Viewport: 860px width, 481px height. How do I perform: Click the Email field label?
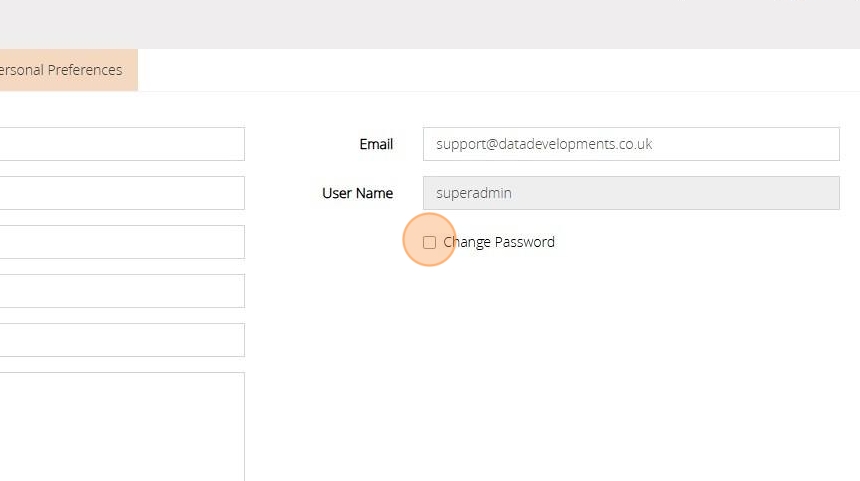(376, 144)
